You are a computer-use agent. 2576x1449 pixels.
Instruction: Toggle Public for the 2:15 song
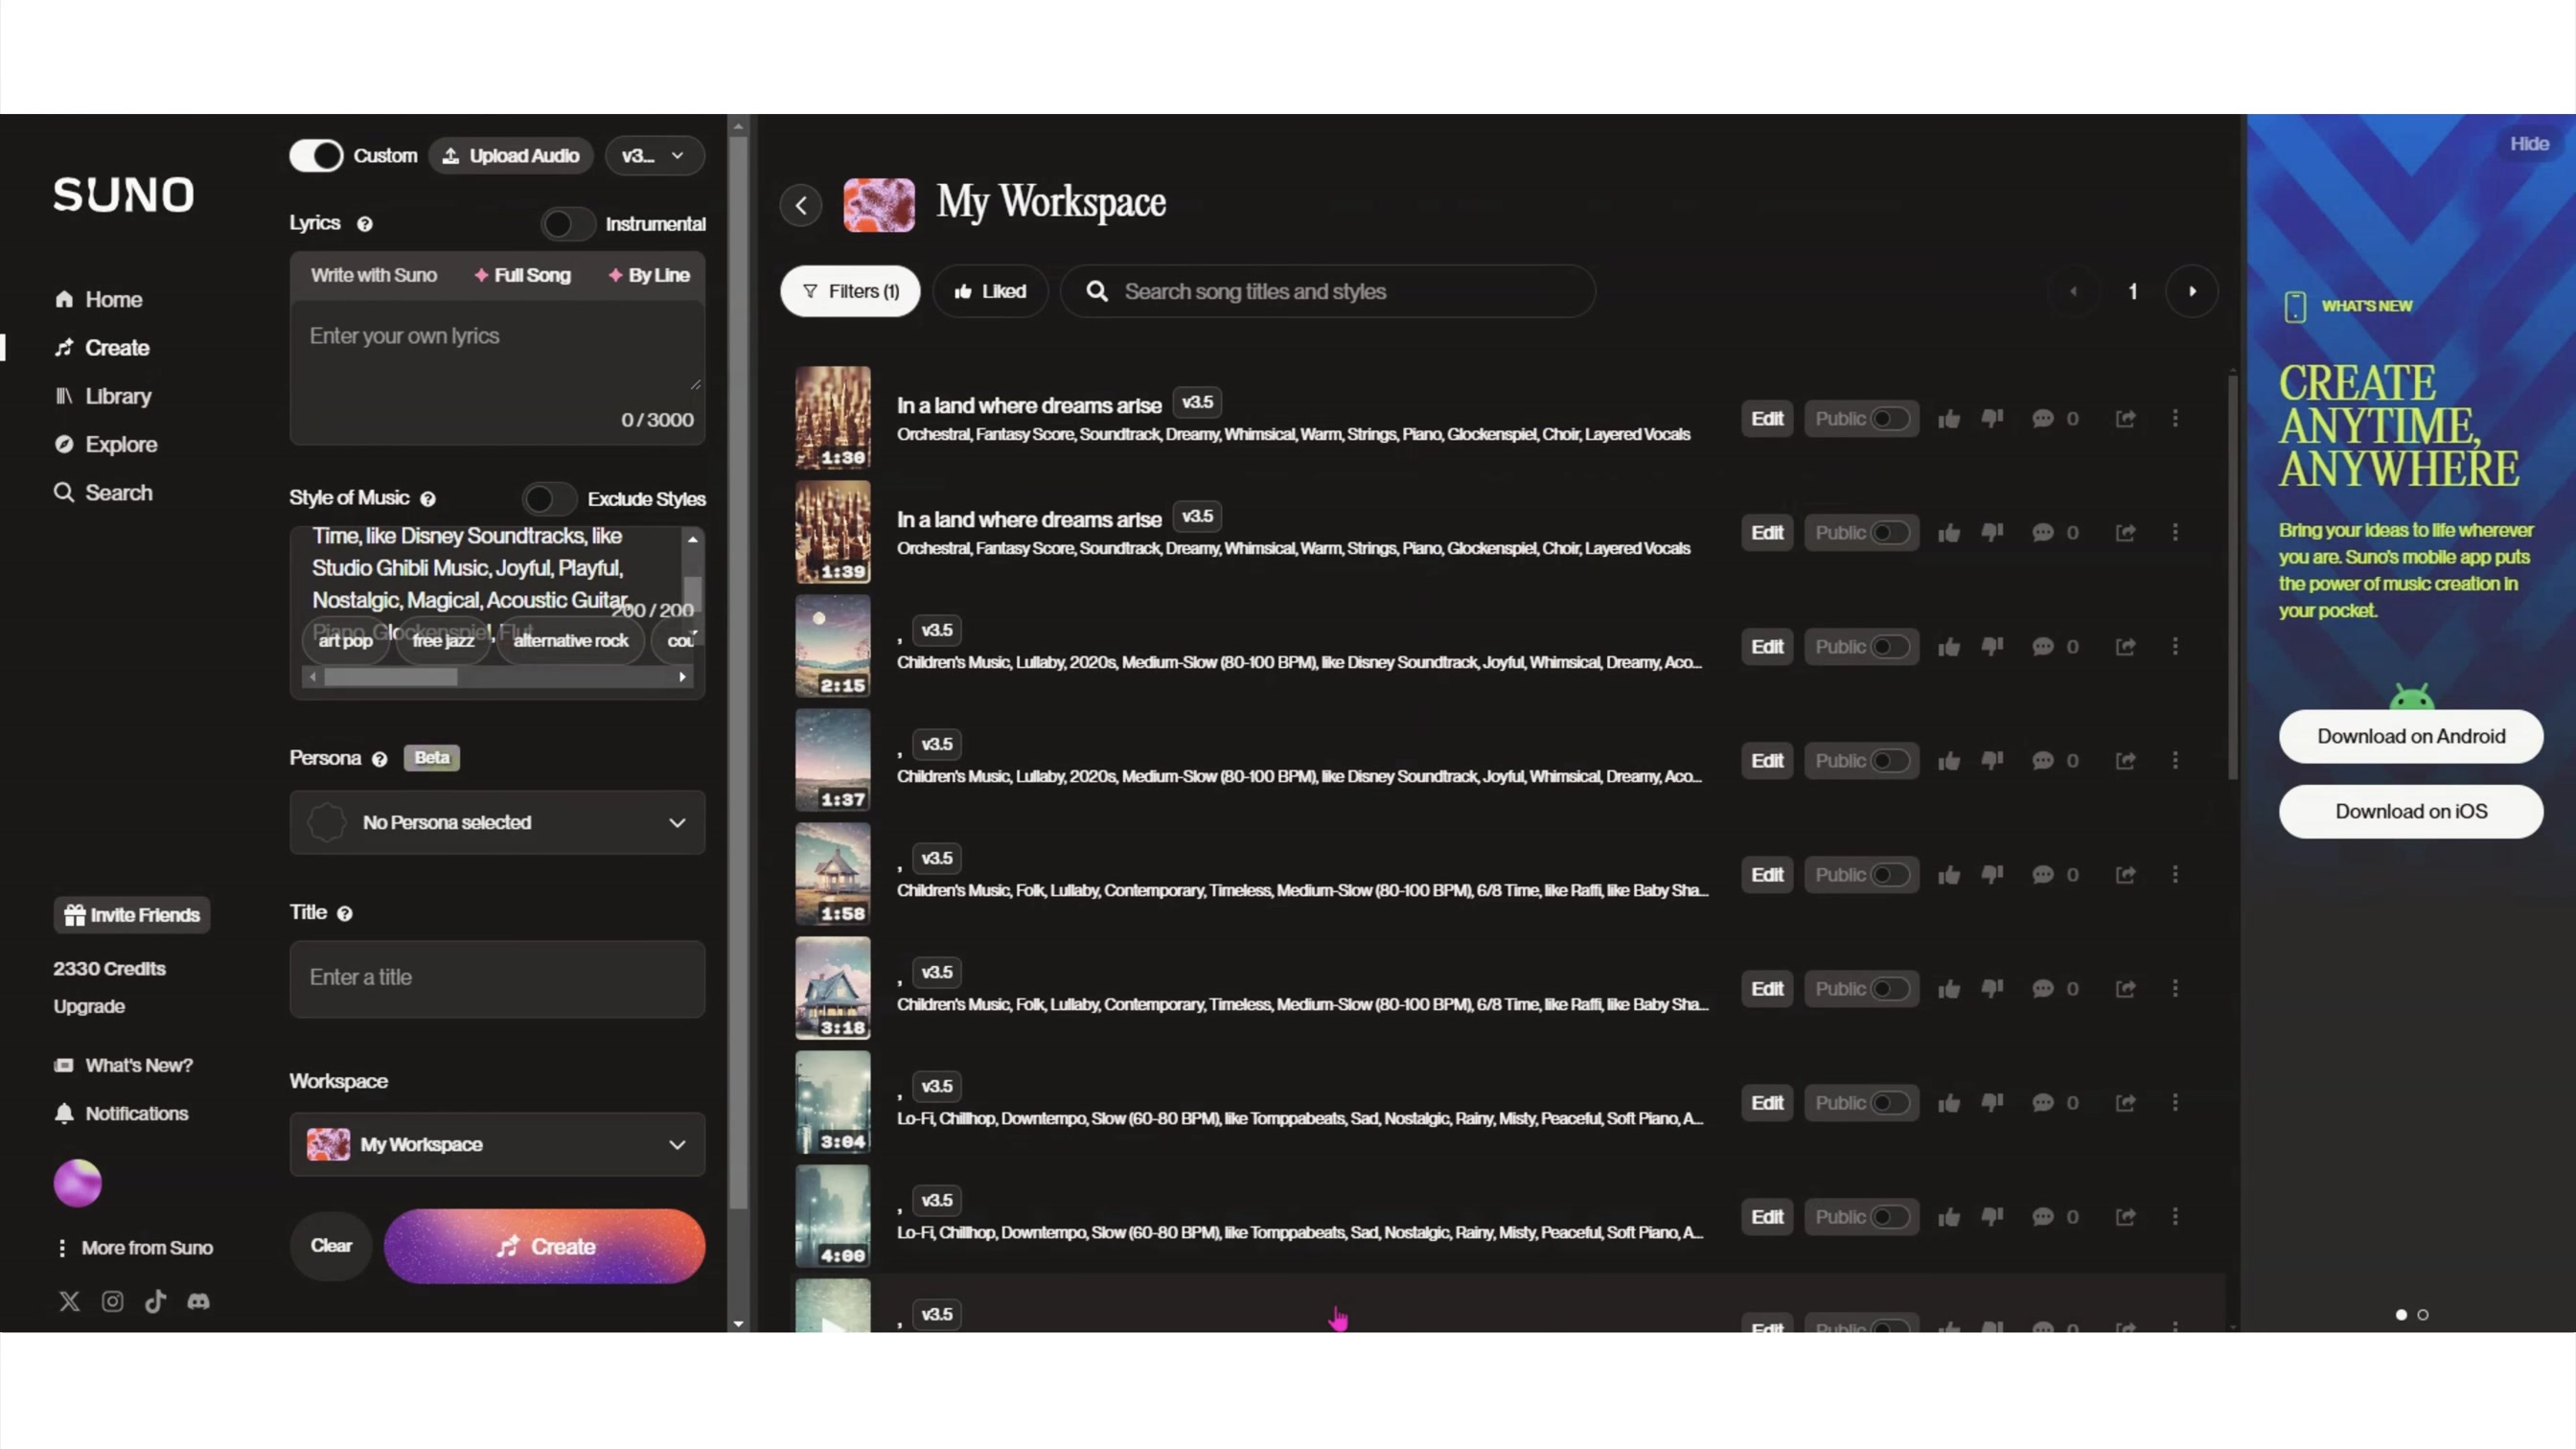1889,647
